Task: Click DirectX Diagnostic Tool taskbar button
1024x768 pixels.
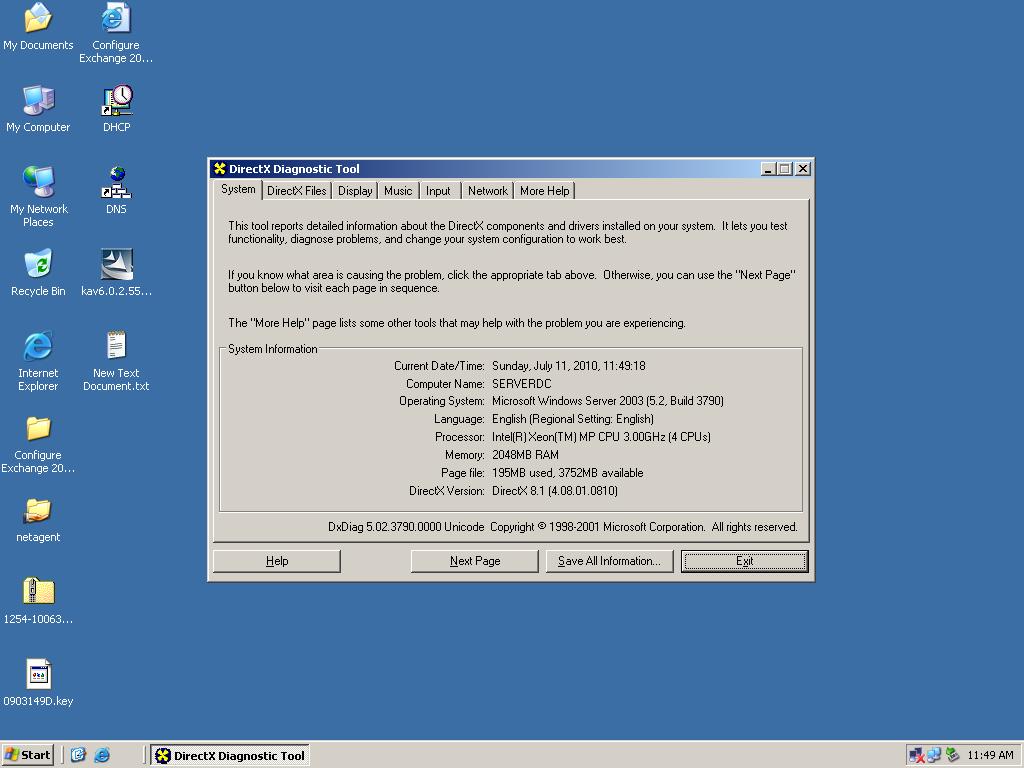Action: pos(230,756)
